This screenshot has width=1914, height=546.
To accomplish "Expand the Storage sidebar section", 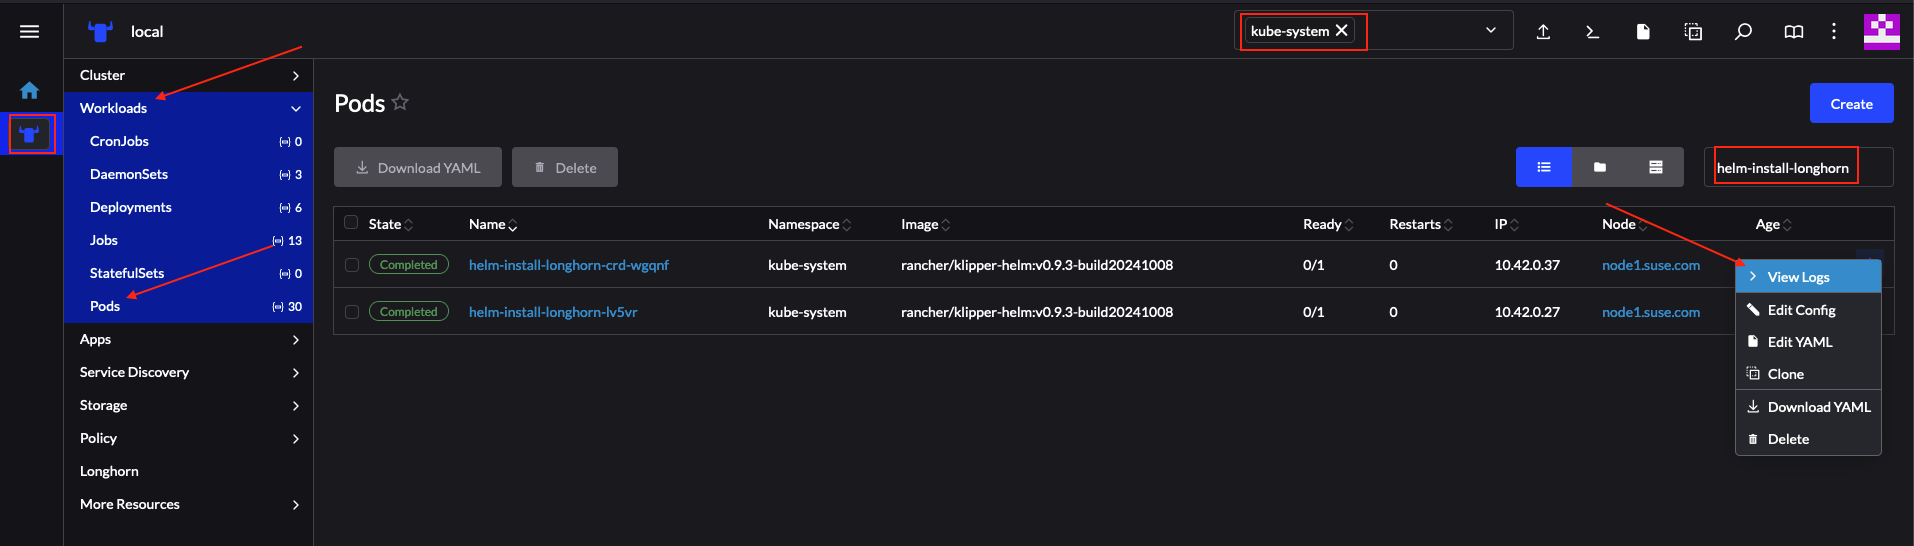I will 295,405.
